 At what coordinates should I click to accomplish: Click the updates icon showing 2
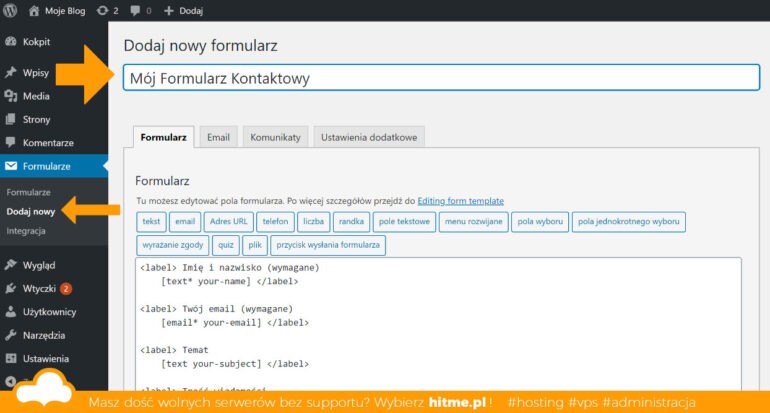[x=102, y=11]
